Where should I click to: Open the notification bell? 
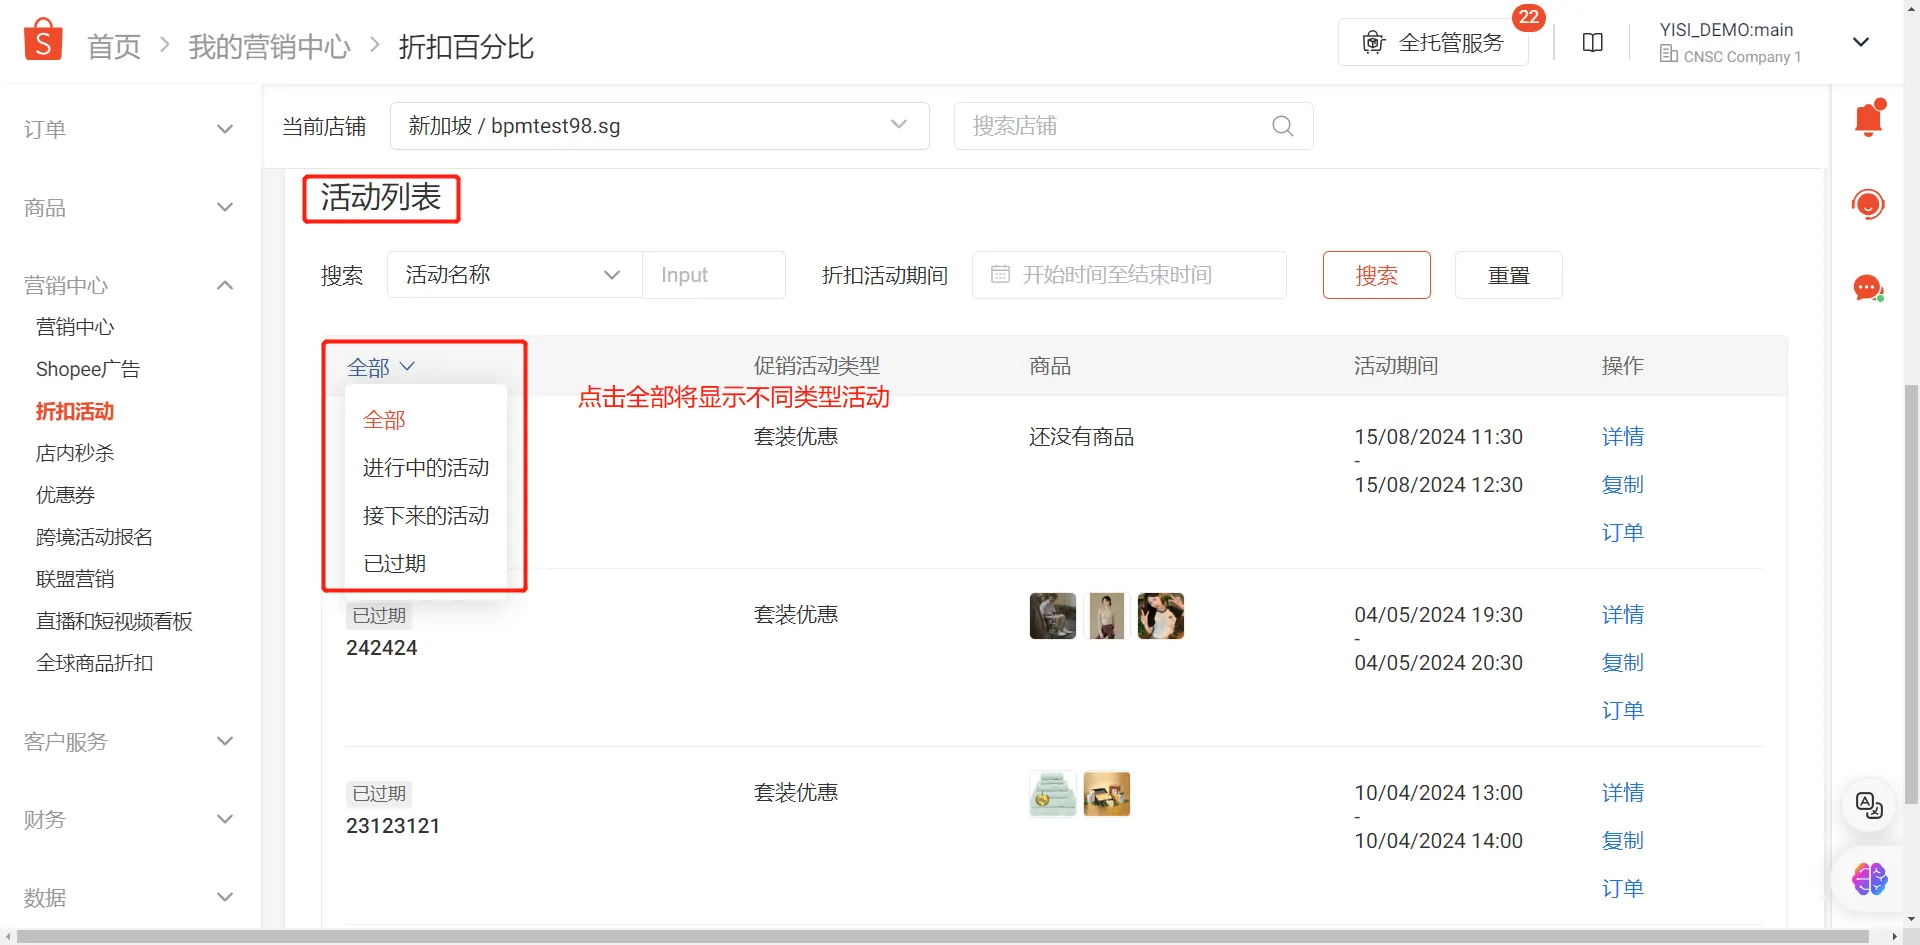coord(1868,117)
